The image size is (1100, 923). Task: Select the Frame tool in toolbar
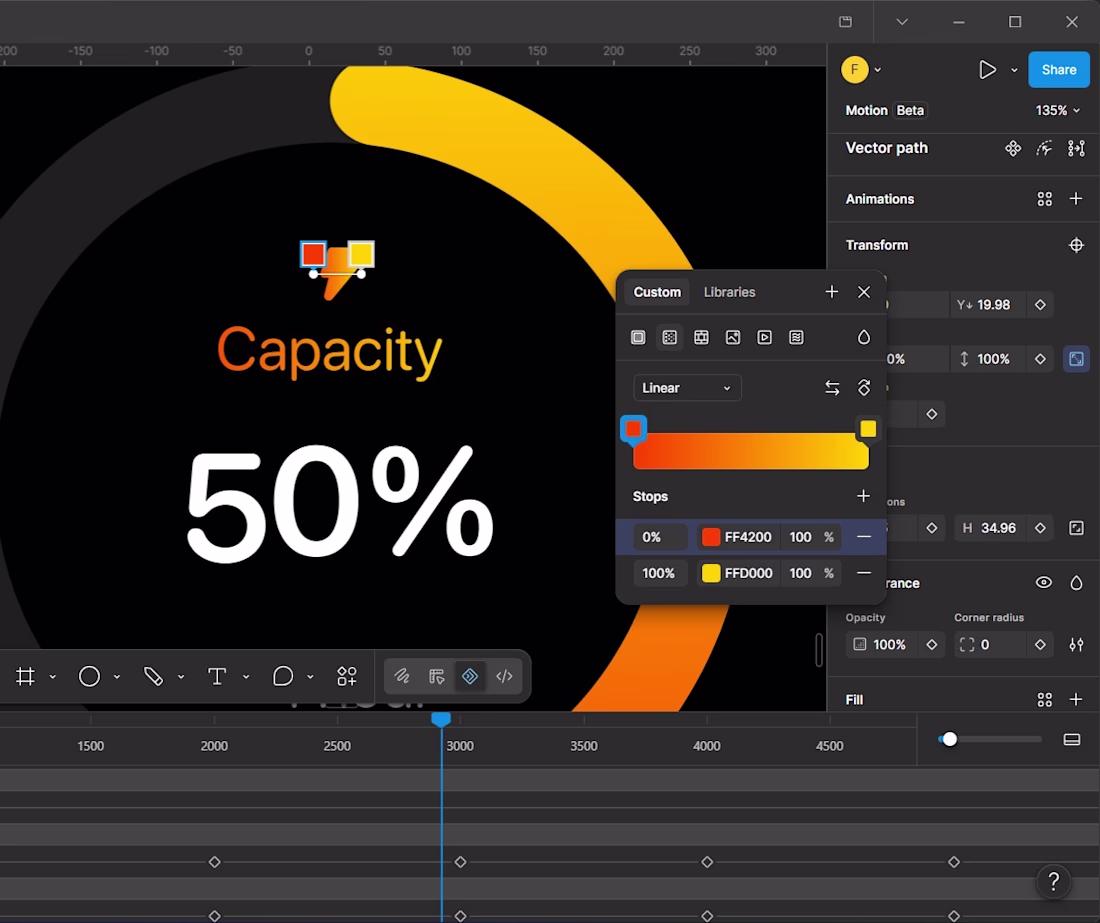(x=26, y=676)
